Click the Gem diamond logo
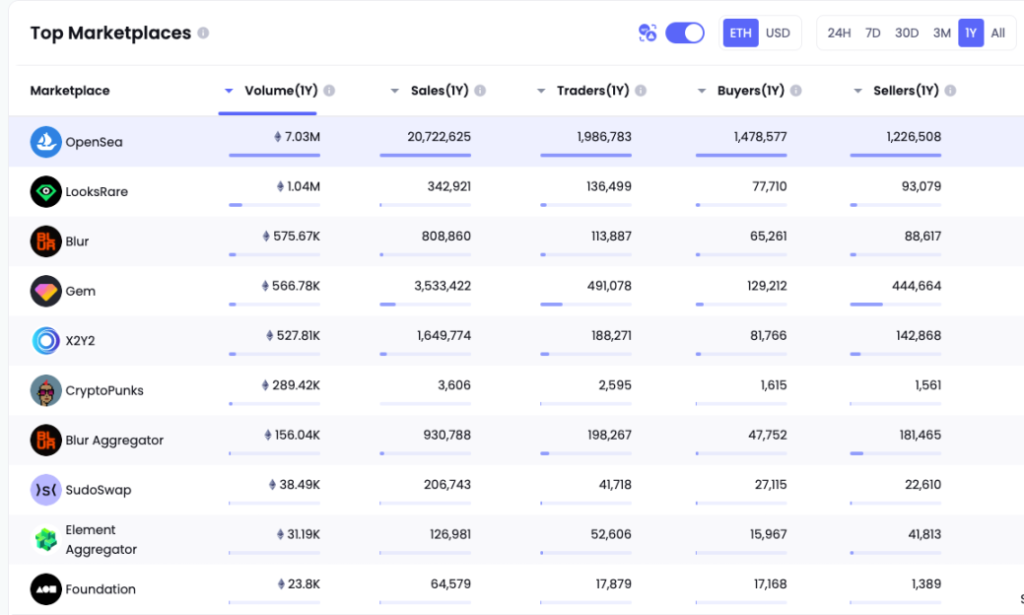Screen dimensions: 1024x615 (x=46, y=291)
